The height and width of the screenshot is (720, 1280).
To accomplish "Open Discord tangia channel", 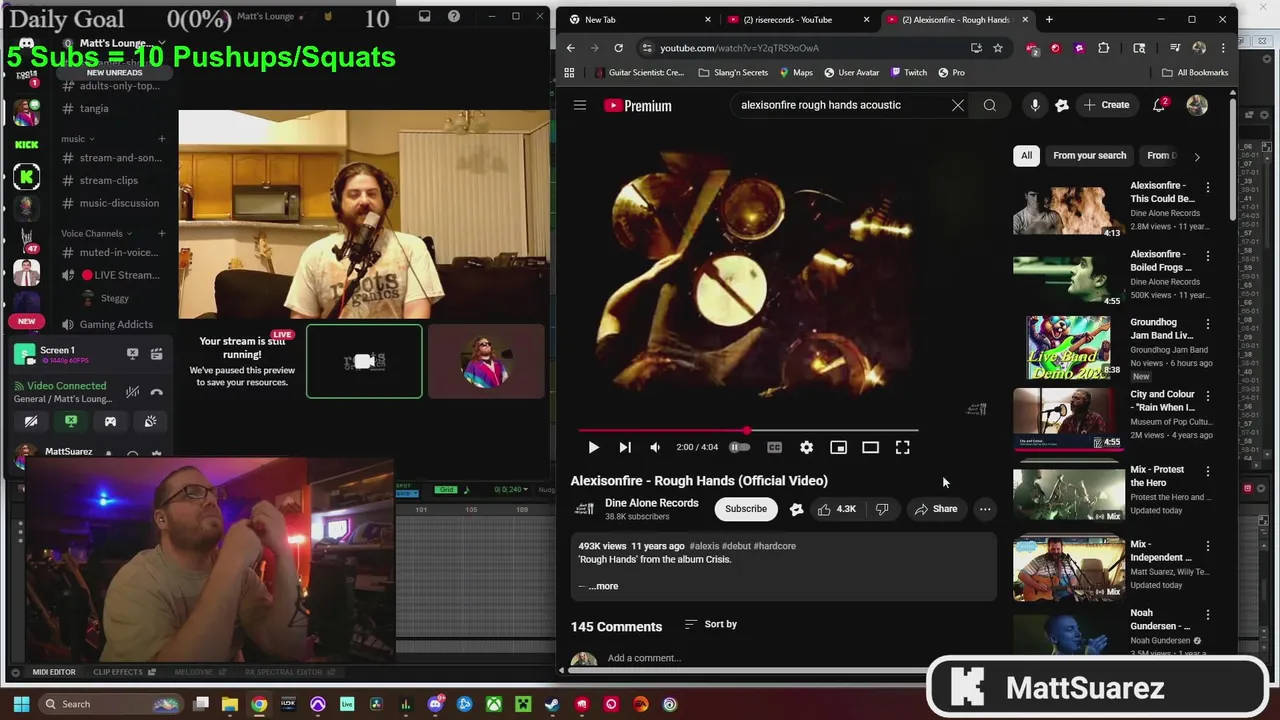I will pyautogui.click(x=94, y=108).
